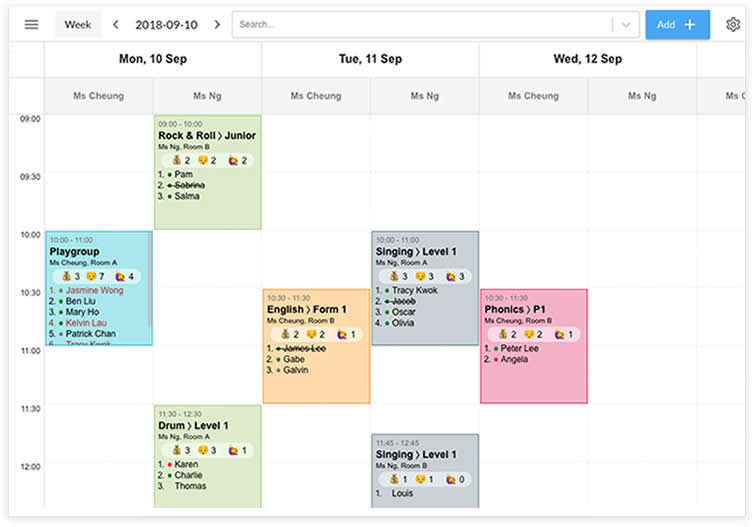The height and width of the screenshot is (527, 754).
Task: Open student Jasmine Wong in Playgroup
Action: 94,290
